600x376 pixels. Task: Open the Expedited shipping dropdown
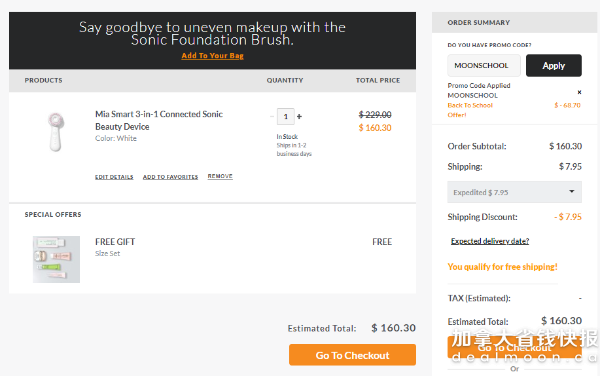click(514, 192)
